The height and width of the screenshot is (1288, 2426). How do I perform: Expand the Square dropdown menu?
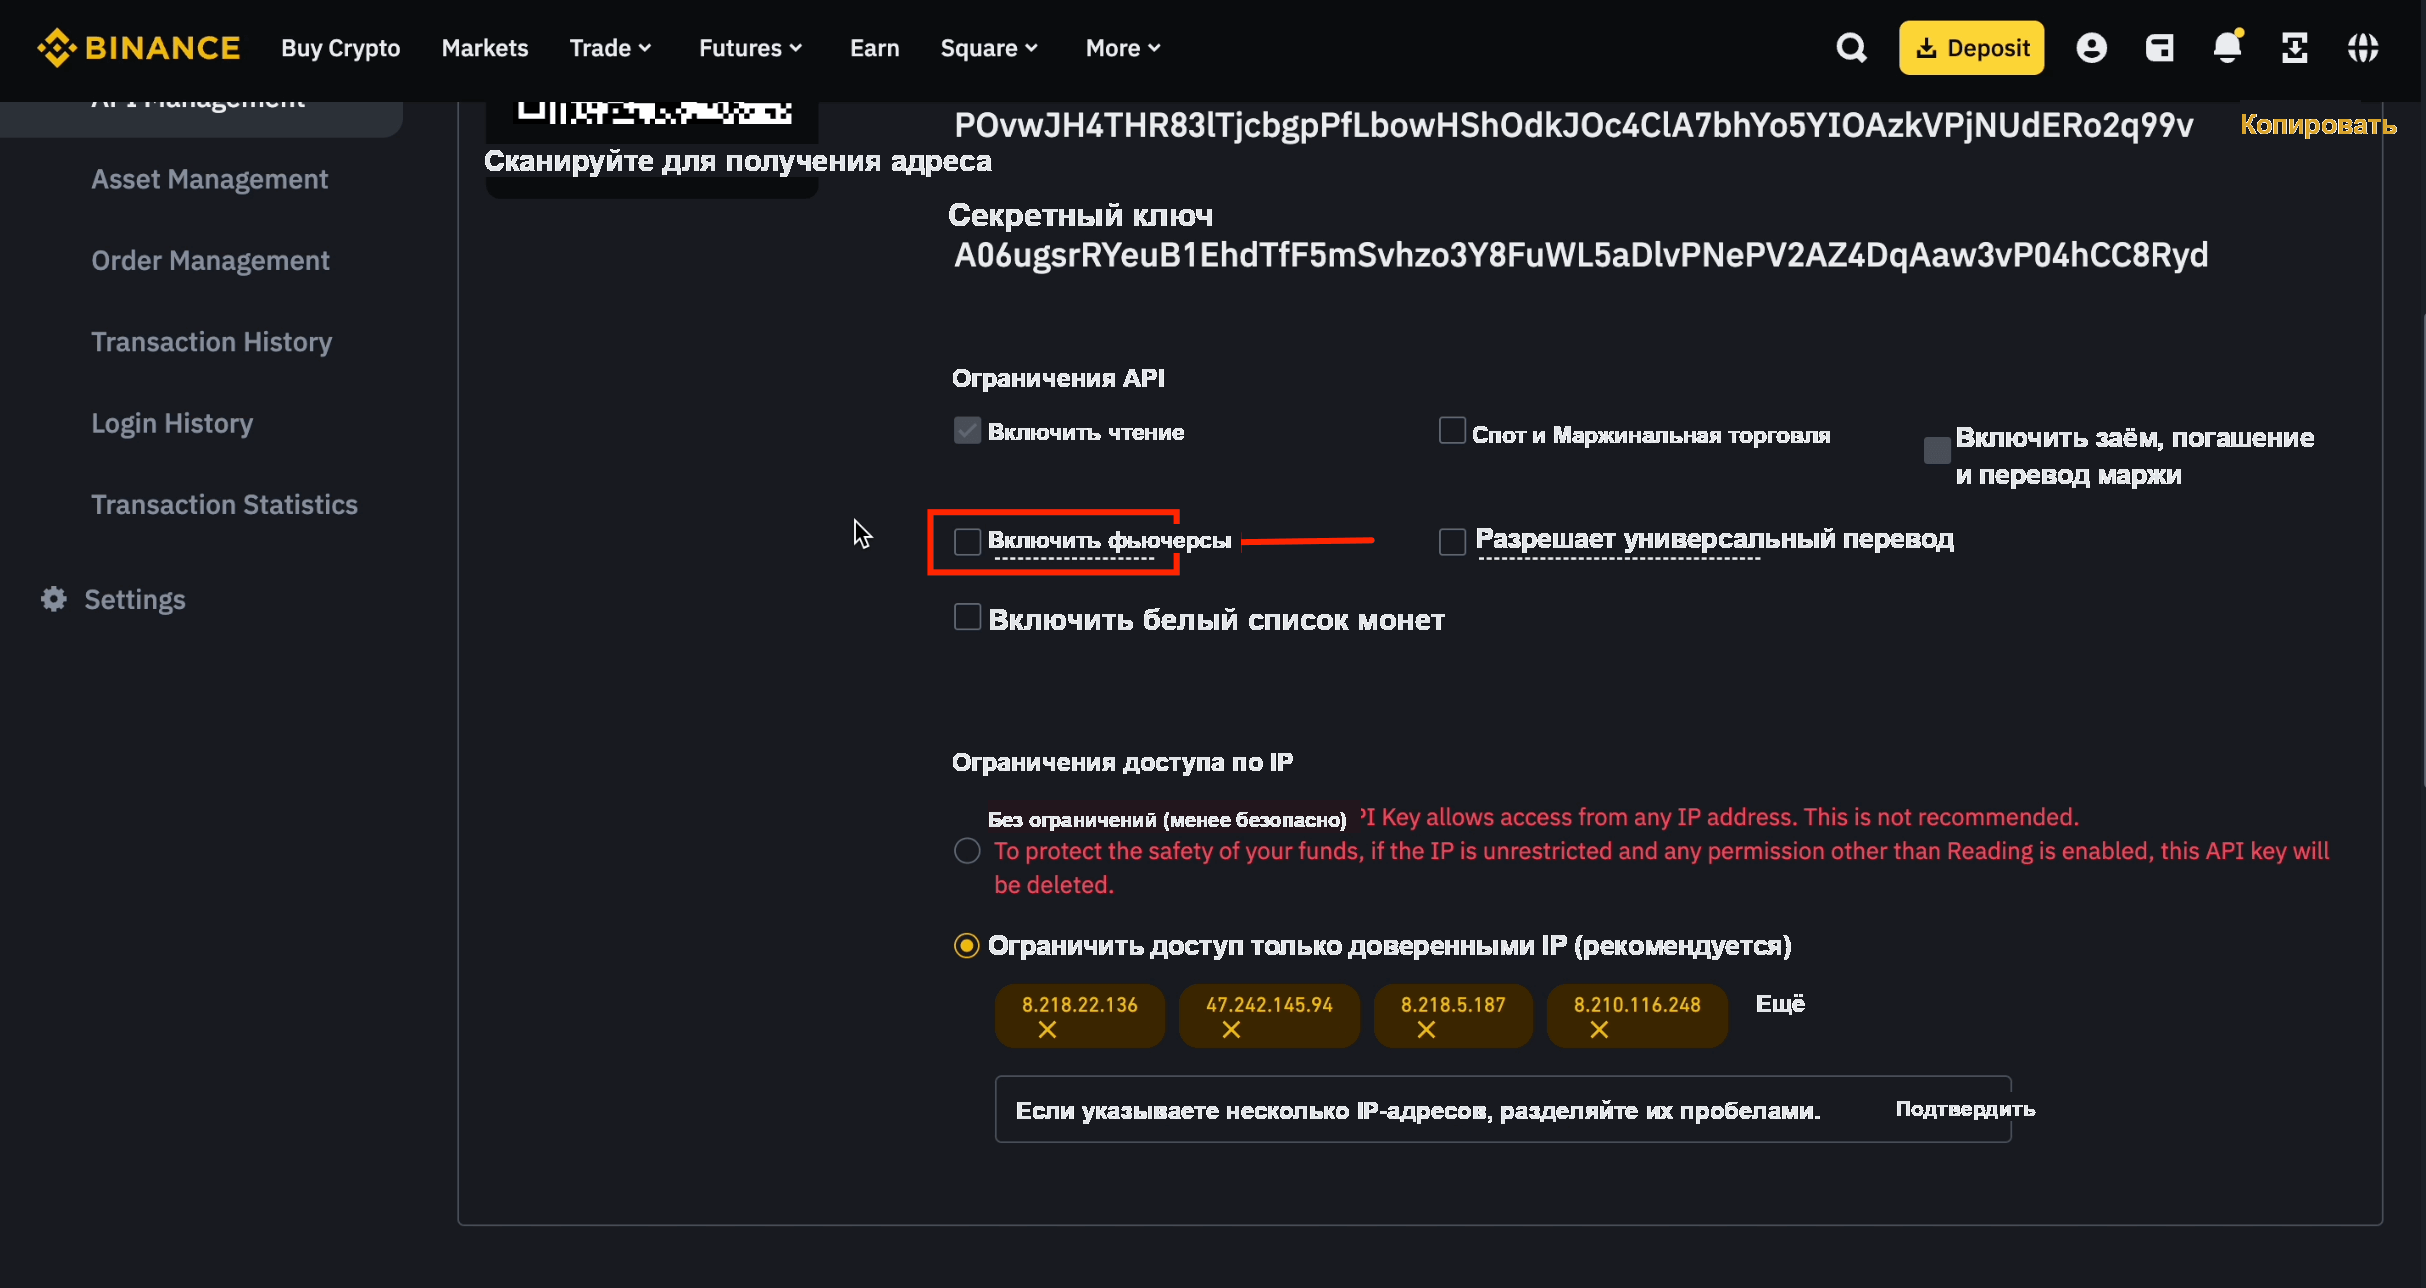pos(989,48)
